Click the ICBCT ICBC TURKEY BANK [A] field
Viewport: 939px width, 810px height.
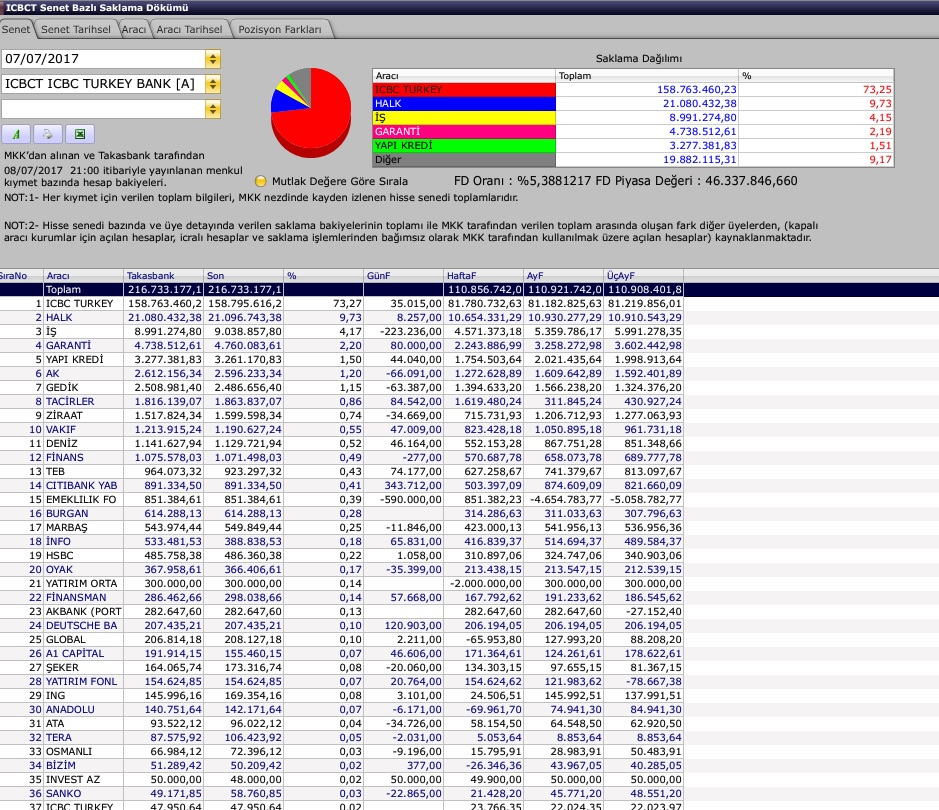104,84
